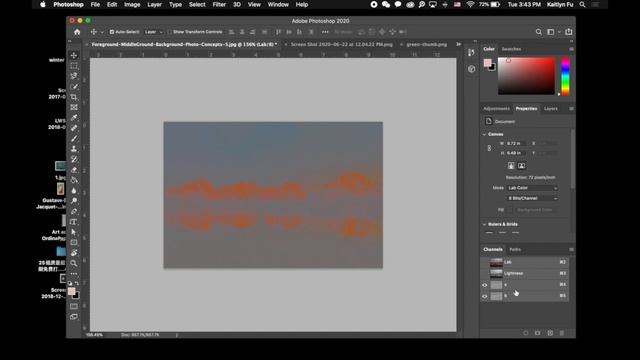
Task: Select the Quick Selection tool
Action: click(74, 87)
